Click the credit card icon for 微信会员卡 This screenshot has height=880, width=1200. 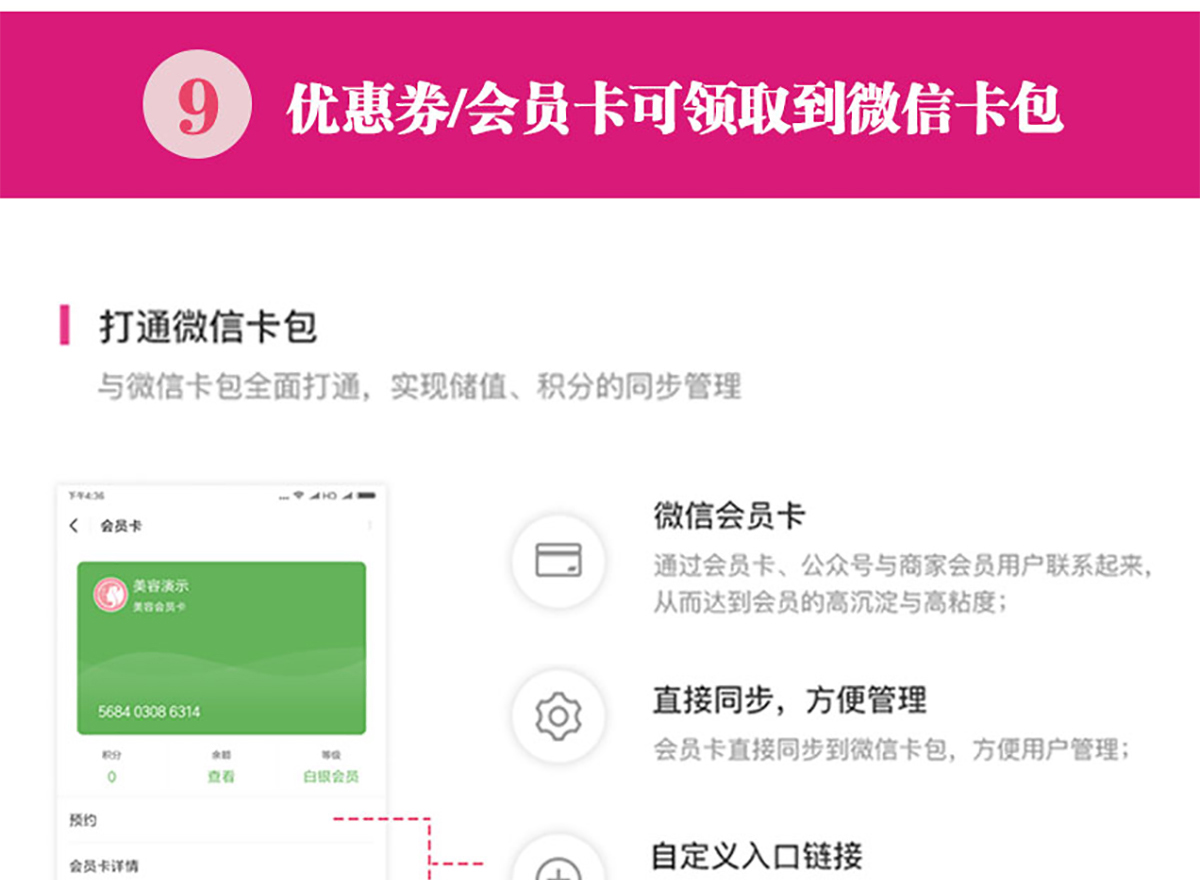click(x=558, y=560)
